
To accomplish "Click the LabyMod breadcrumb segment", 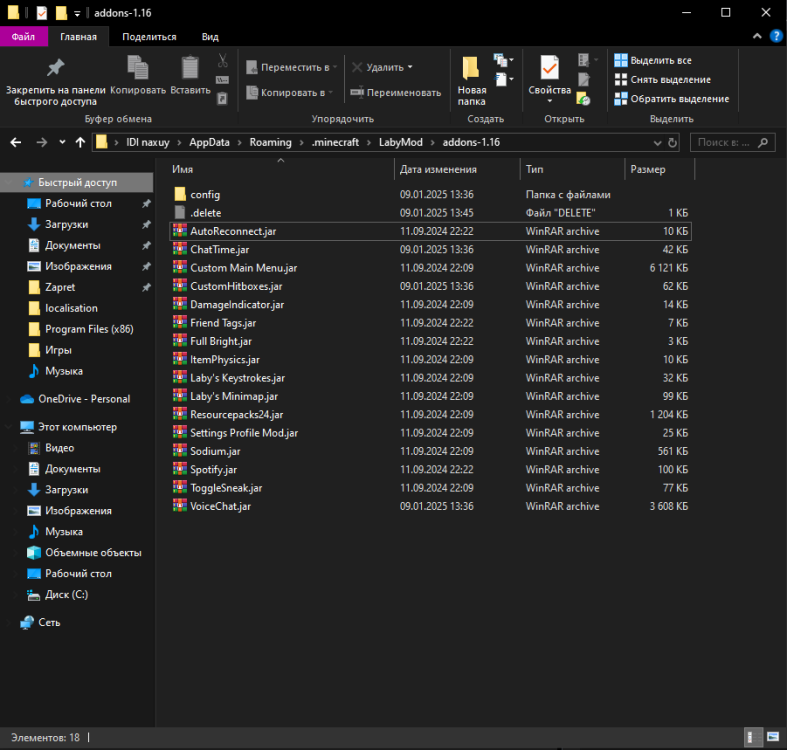I will (x=401, y=143).
